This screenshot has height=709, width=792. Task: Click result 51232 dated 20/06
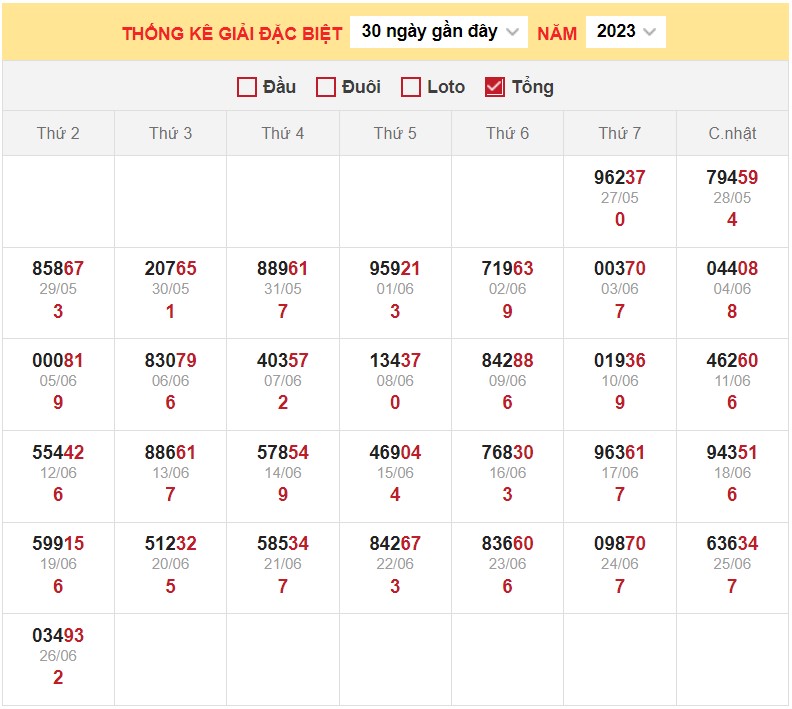pos(170,544)
